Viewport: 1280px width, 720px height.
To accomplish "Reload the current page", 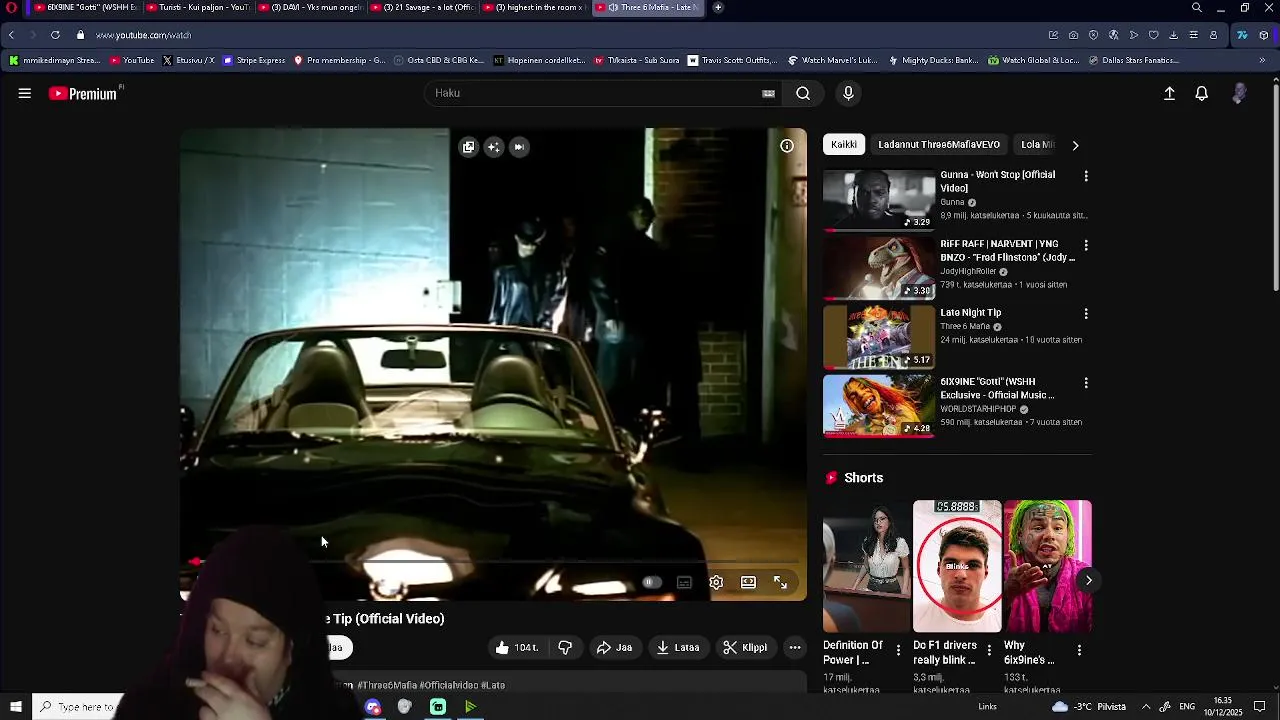I will point(55,35).
